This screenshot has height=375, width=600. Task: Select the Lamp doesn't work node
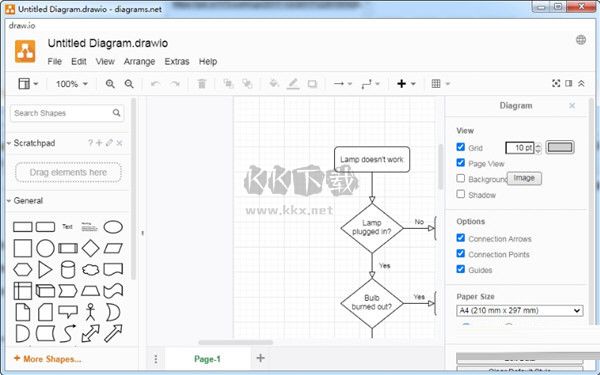tap(372, 159)
